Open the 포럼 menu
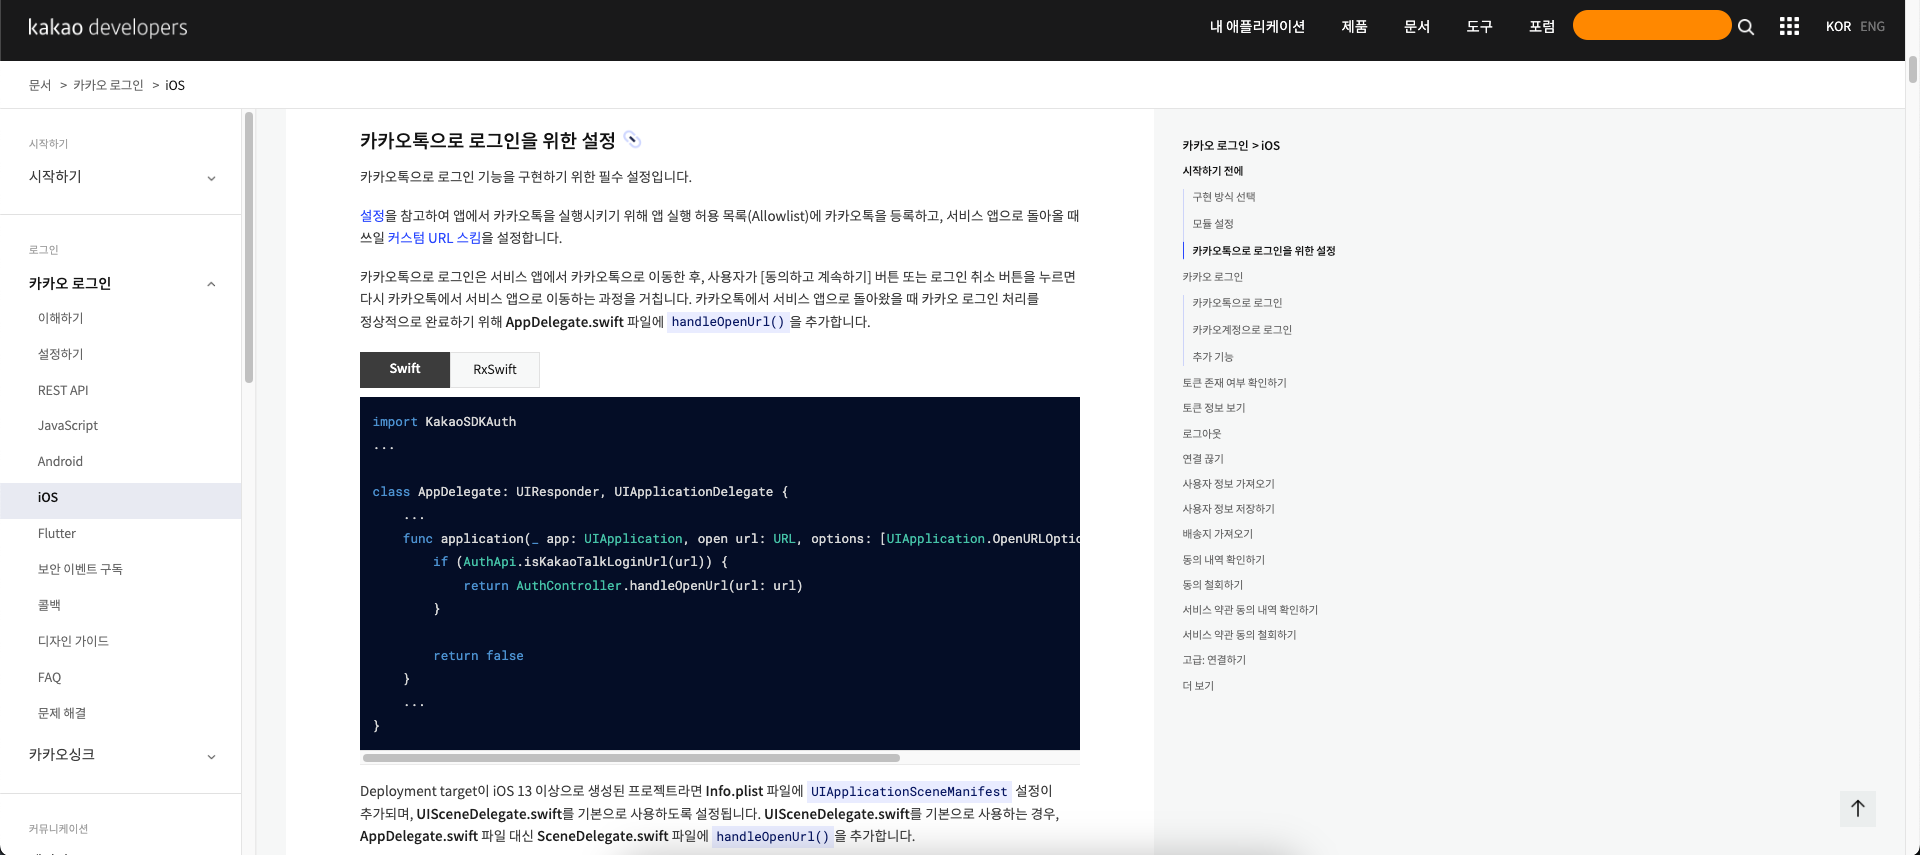1920x855 pixels. pyautogui.click(x=1542, y=27)
